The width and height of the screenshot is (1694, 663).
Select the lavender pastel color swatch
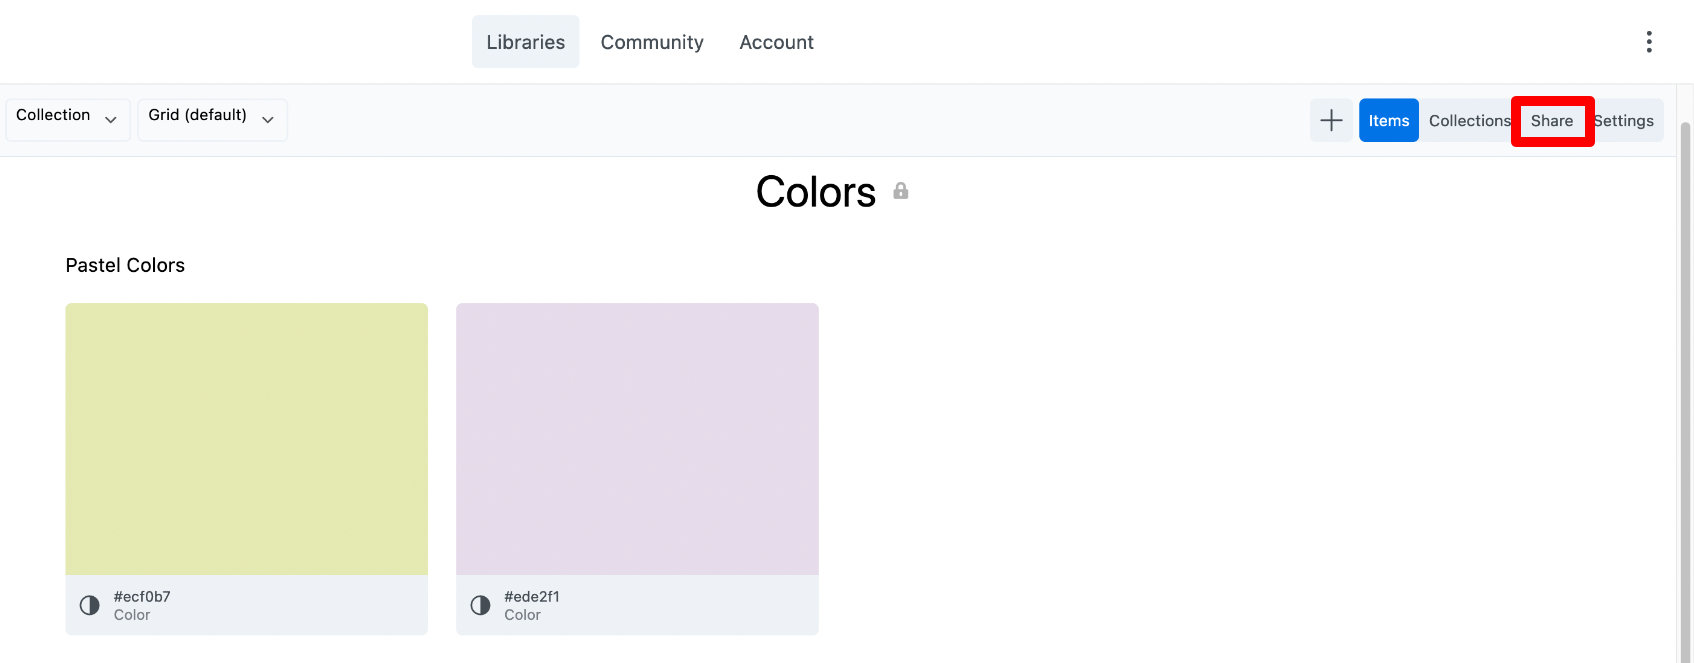tap(637, 438)
